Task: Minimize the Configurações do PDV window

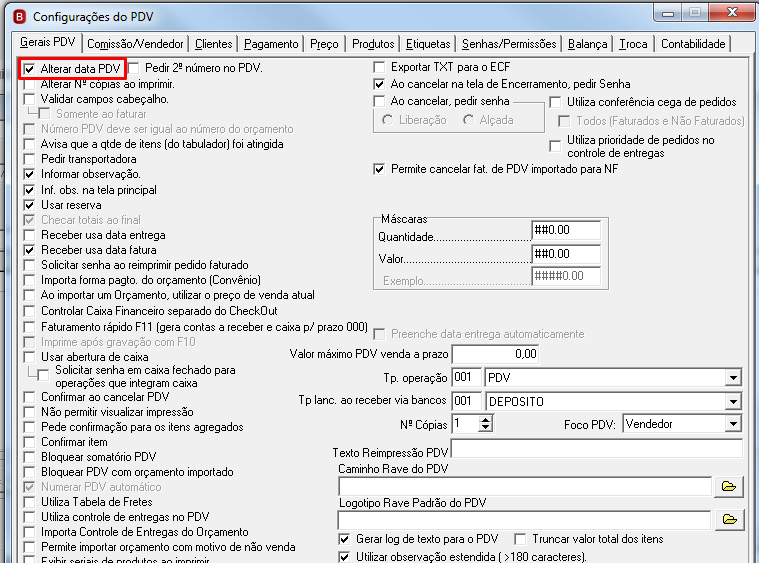Action: pos(668,13)
